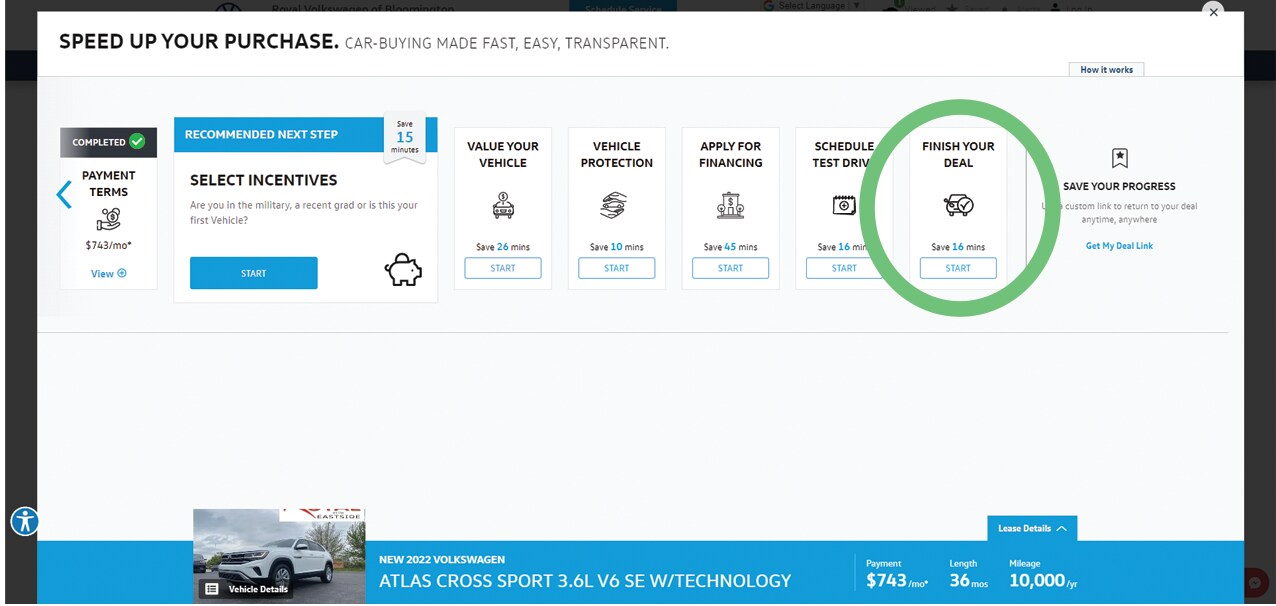Expand View under Payment Terms
This screenshot has width=1276, height=606.
point(108,273)
